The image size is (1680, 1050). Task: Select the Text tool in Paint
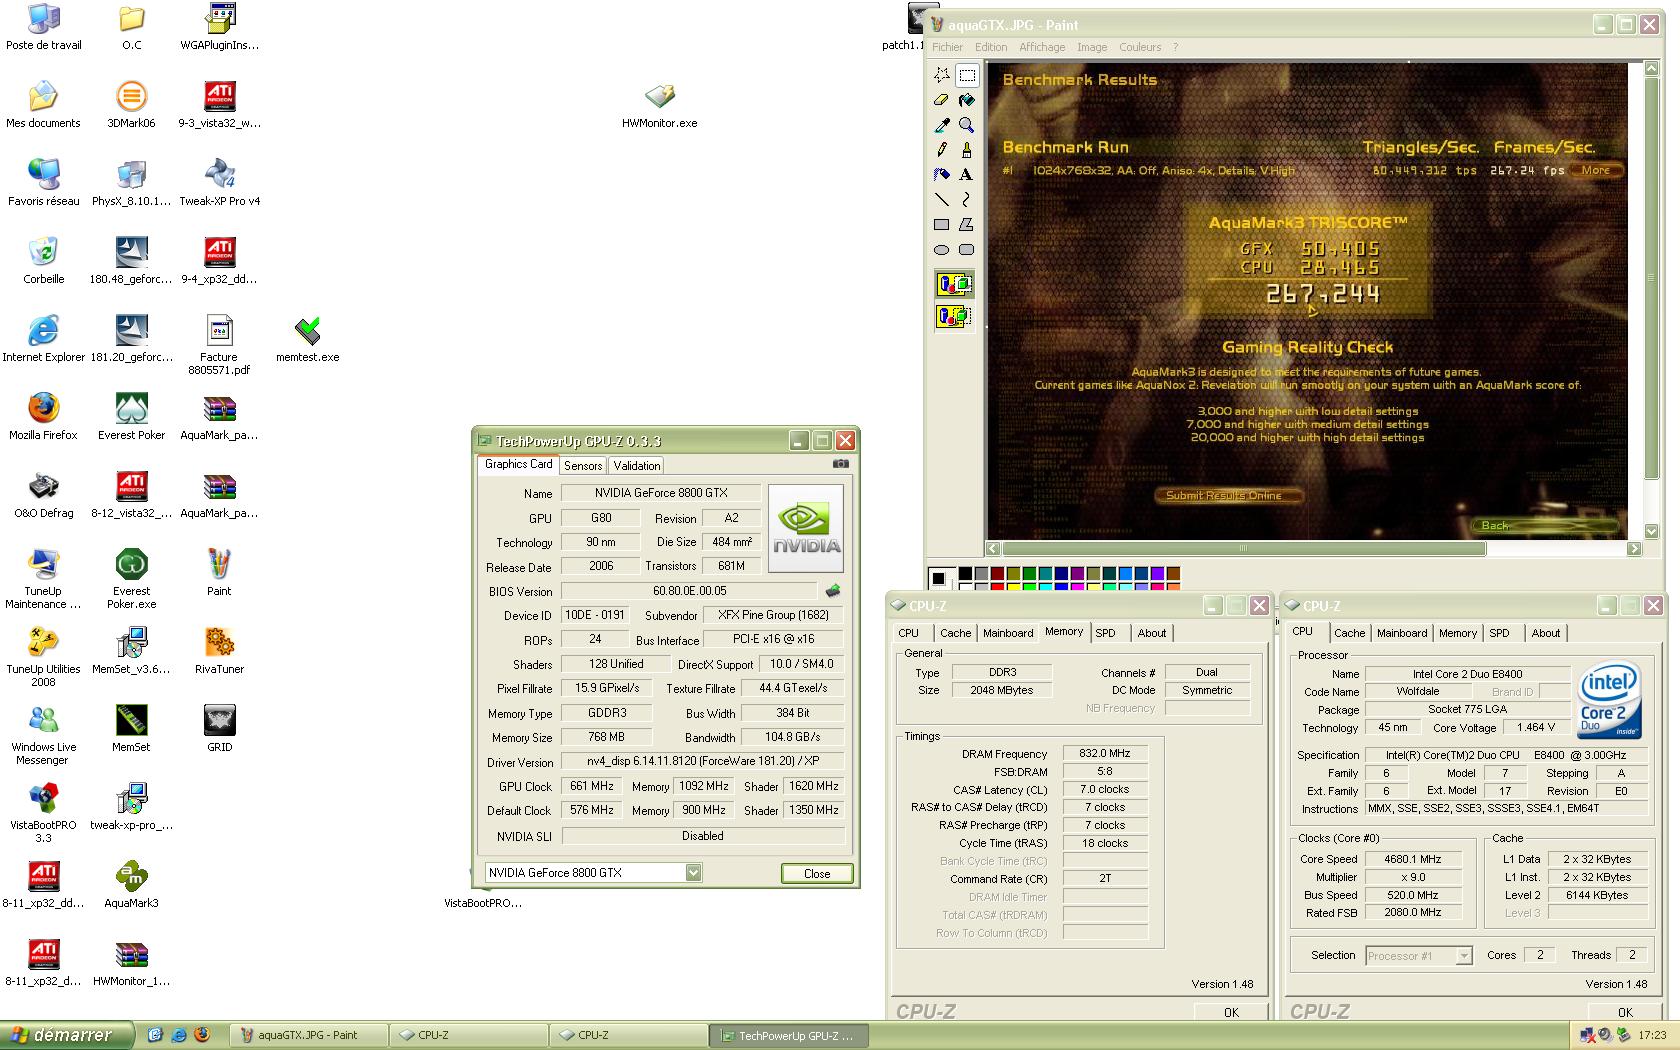click(x=967, y=175)
